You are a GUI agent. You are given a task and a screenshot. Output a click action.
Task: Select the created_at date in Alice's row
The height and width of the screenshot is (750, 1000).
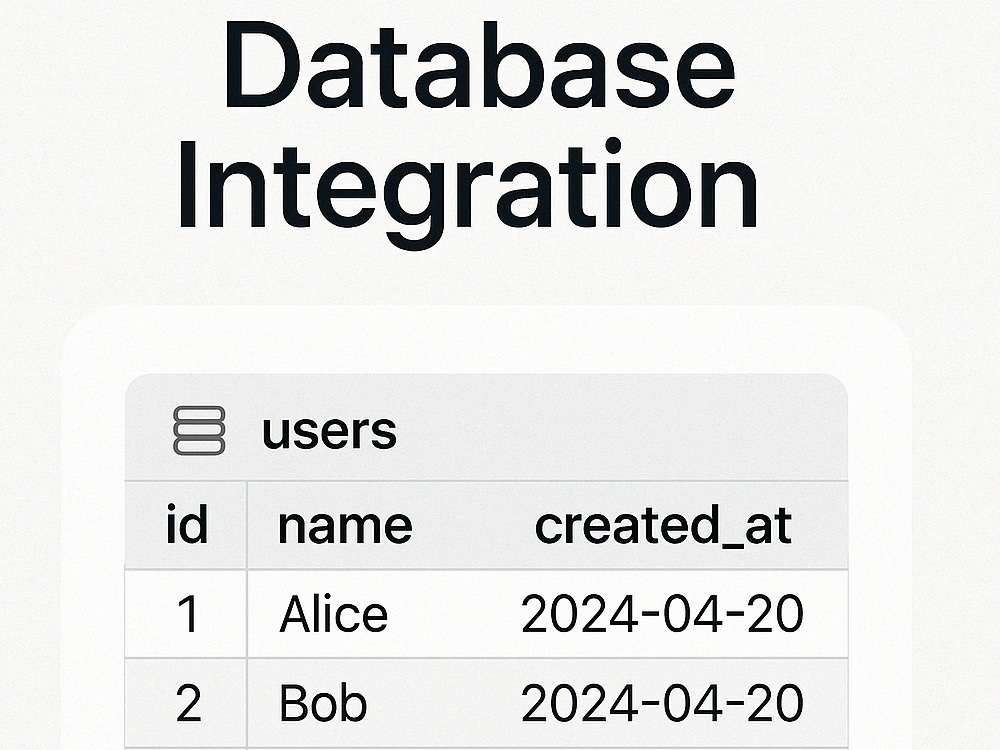(662, 614)
